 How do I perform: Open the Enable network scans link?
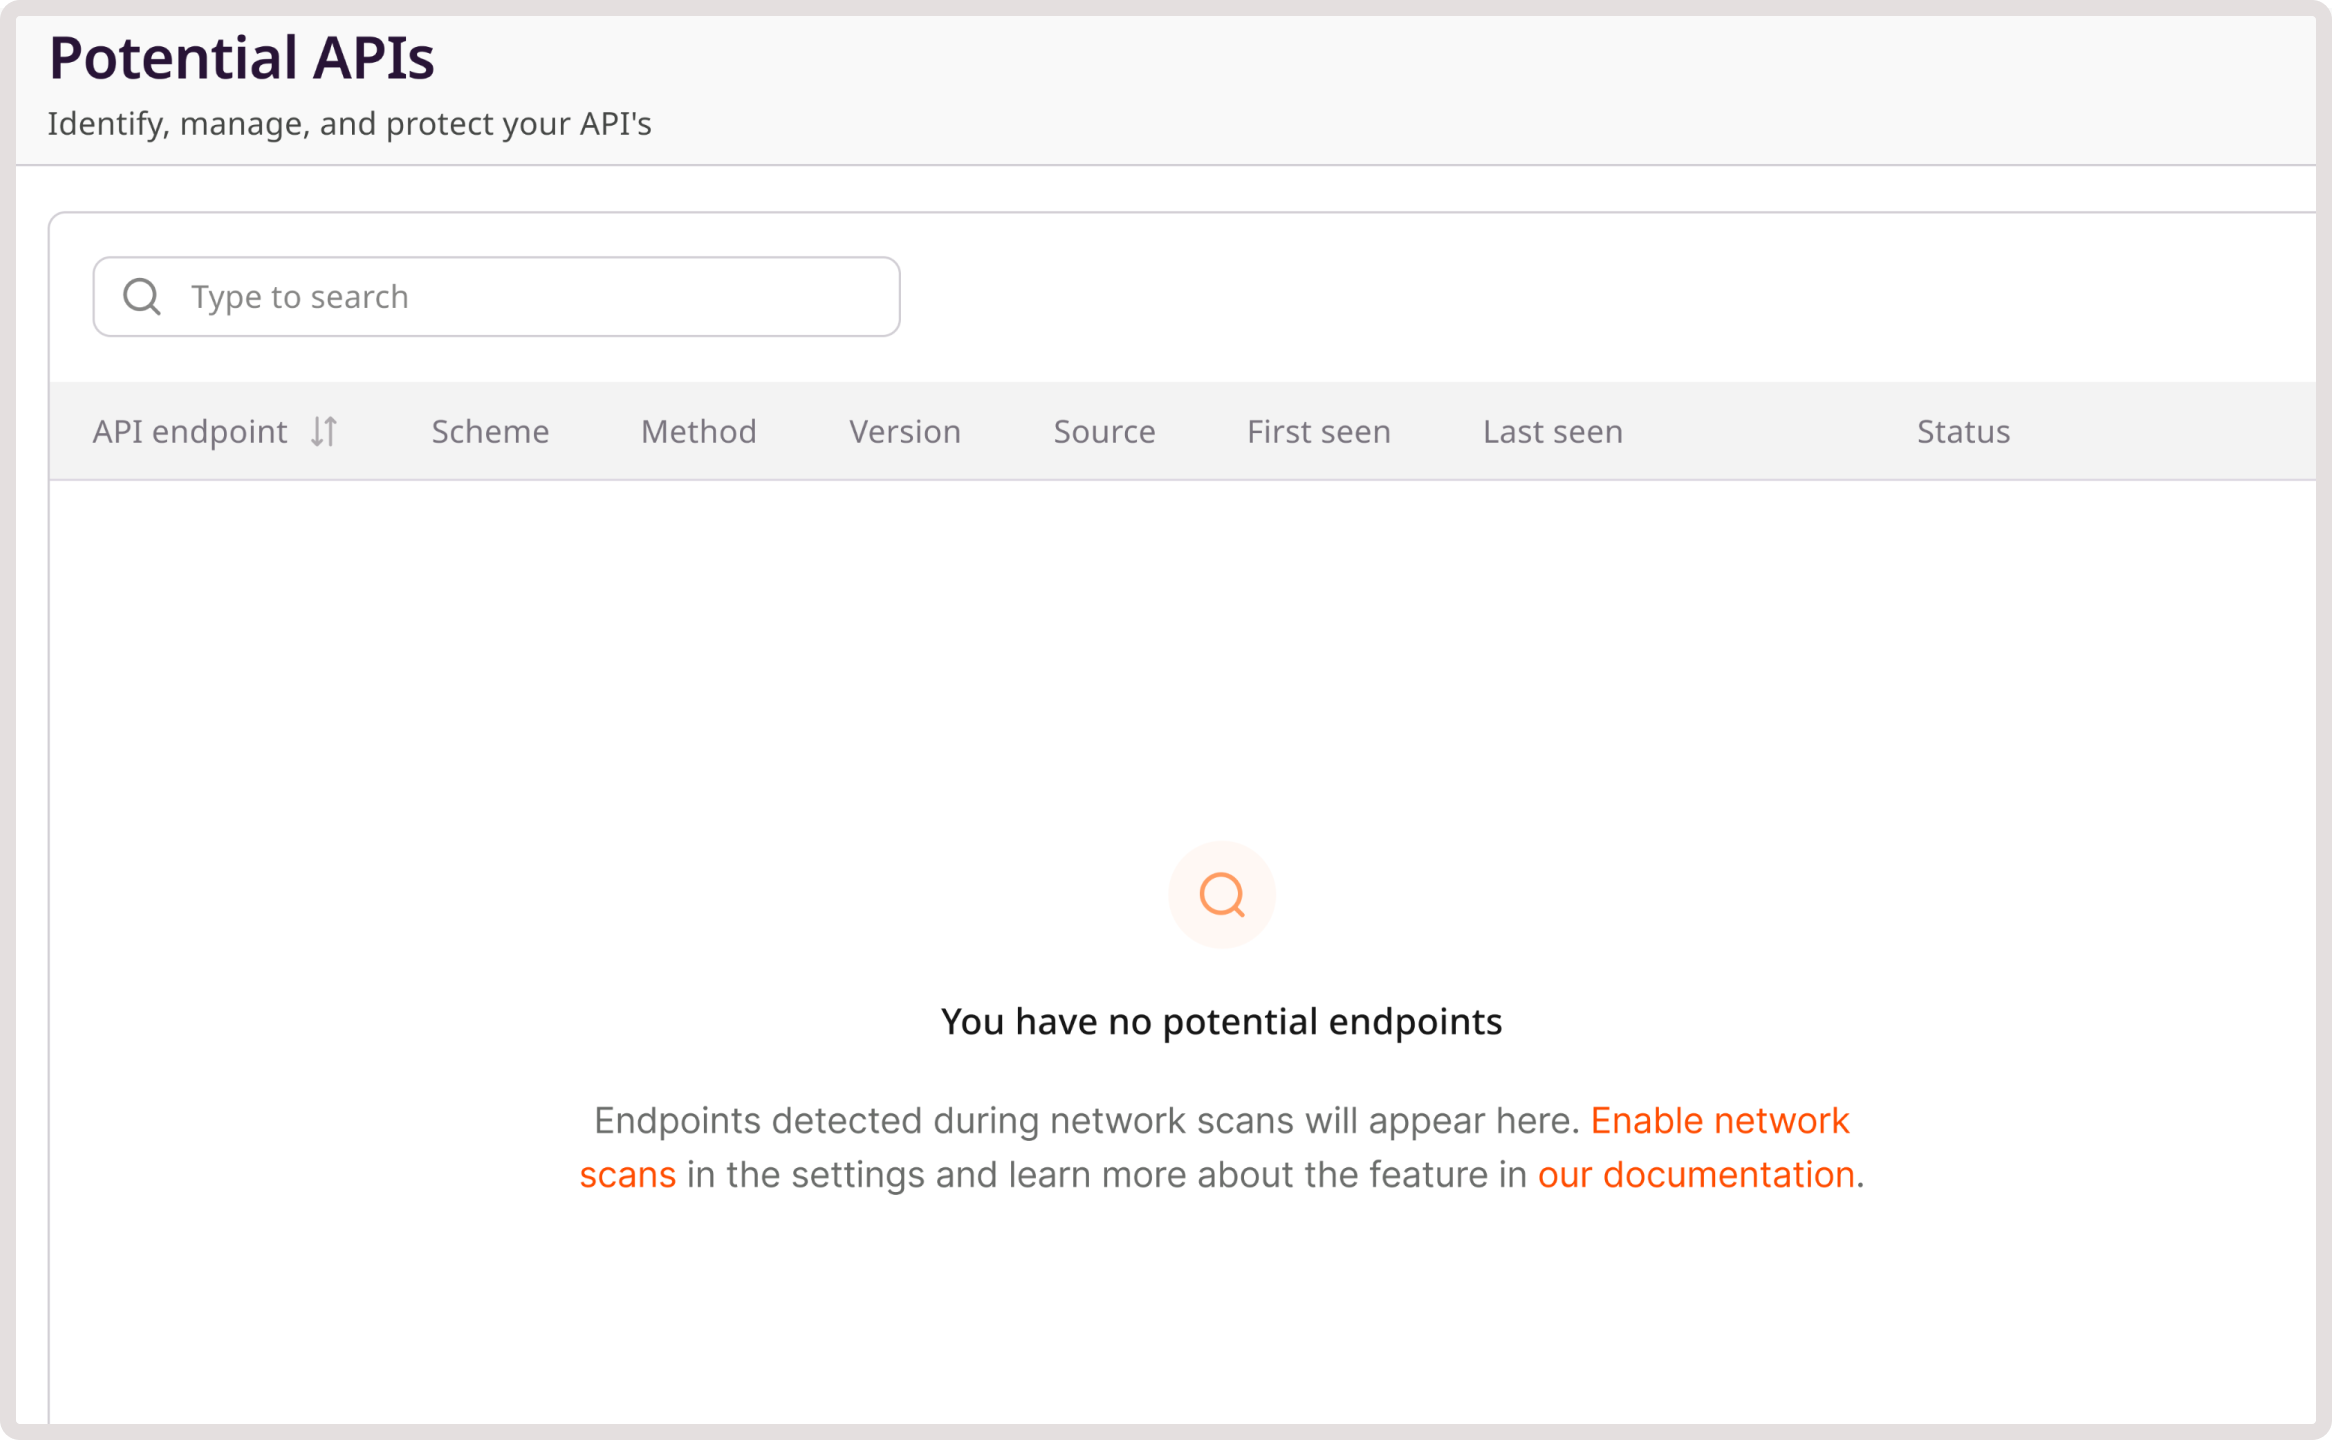tap(1720, 1120)
